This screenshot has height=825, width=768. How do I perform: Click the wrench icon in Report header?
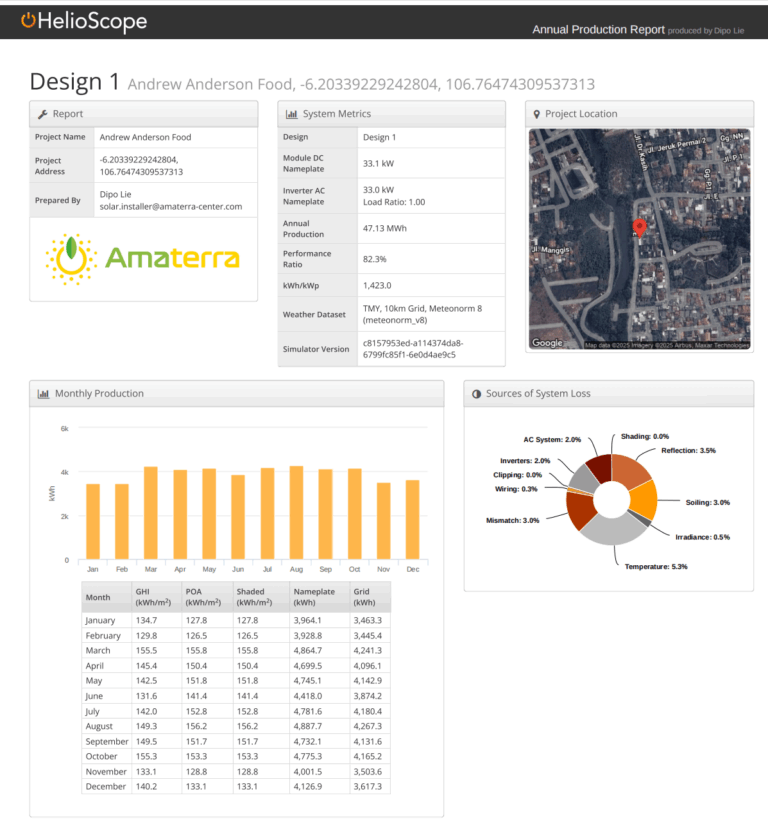tap(42, 114)
